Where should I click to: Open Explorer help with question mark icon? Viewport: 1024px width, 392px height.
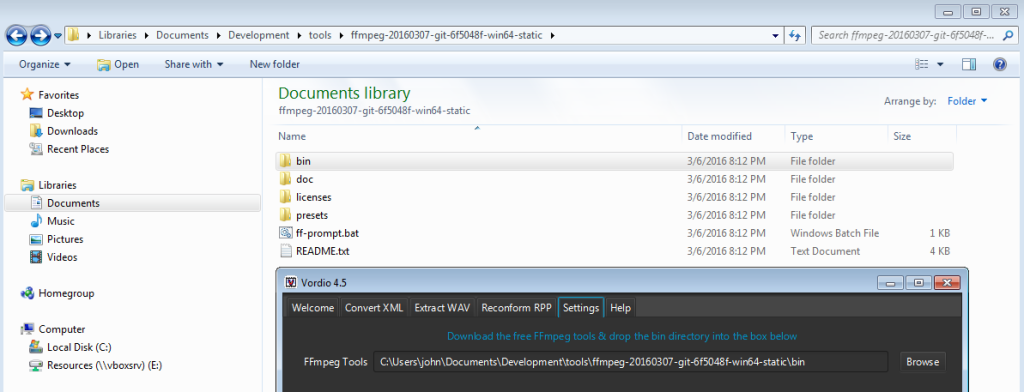pyautogui.click(x=999, y=64)
